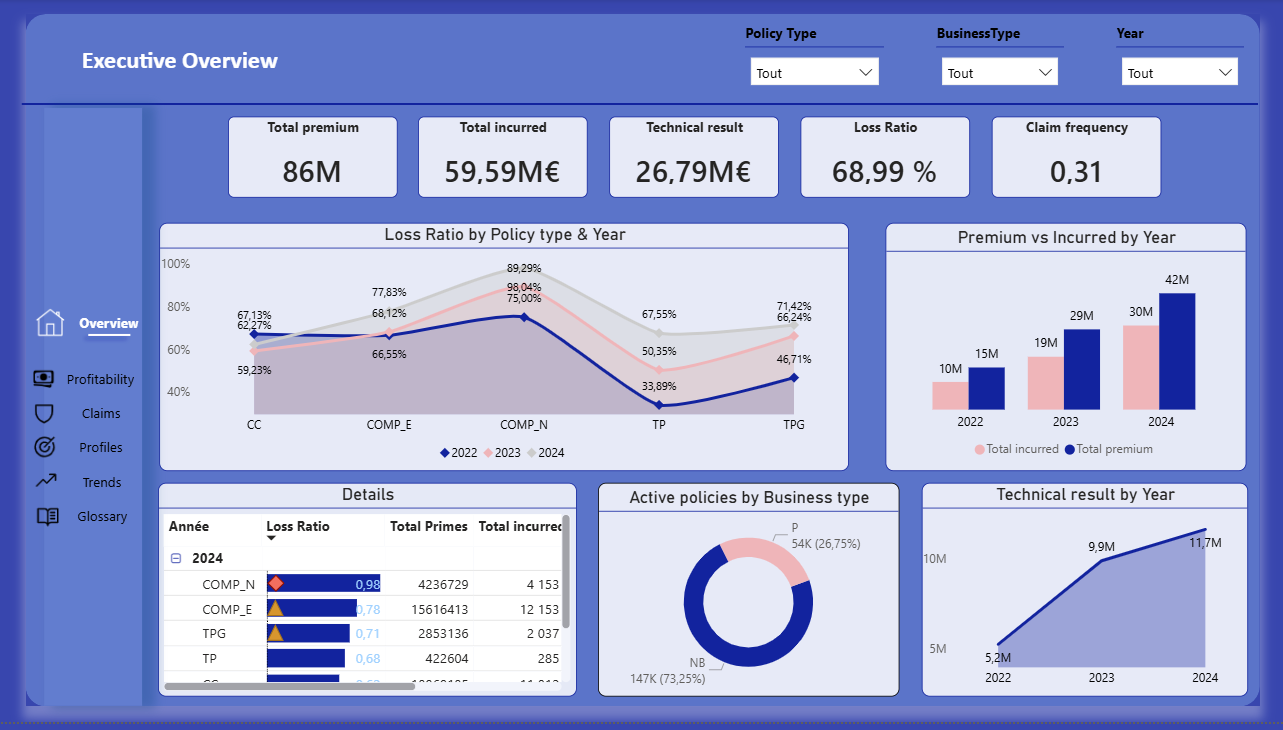Click the Trends arrow icon
The width and height of the screenshot is (1283, 730).
(x=46, y=481)
